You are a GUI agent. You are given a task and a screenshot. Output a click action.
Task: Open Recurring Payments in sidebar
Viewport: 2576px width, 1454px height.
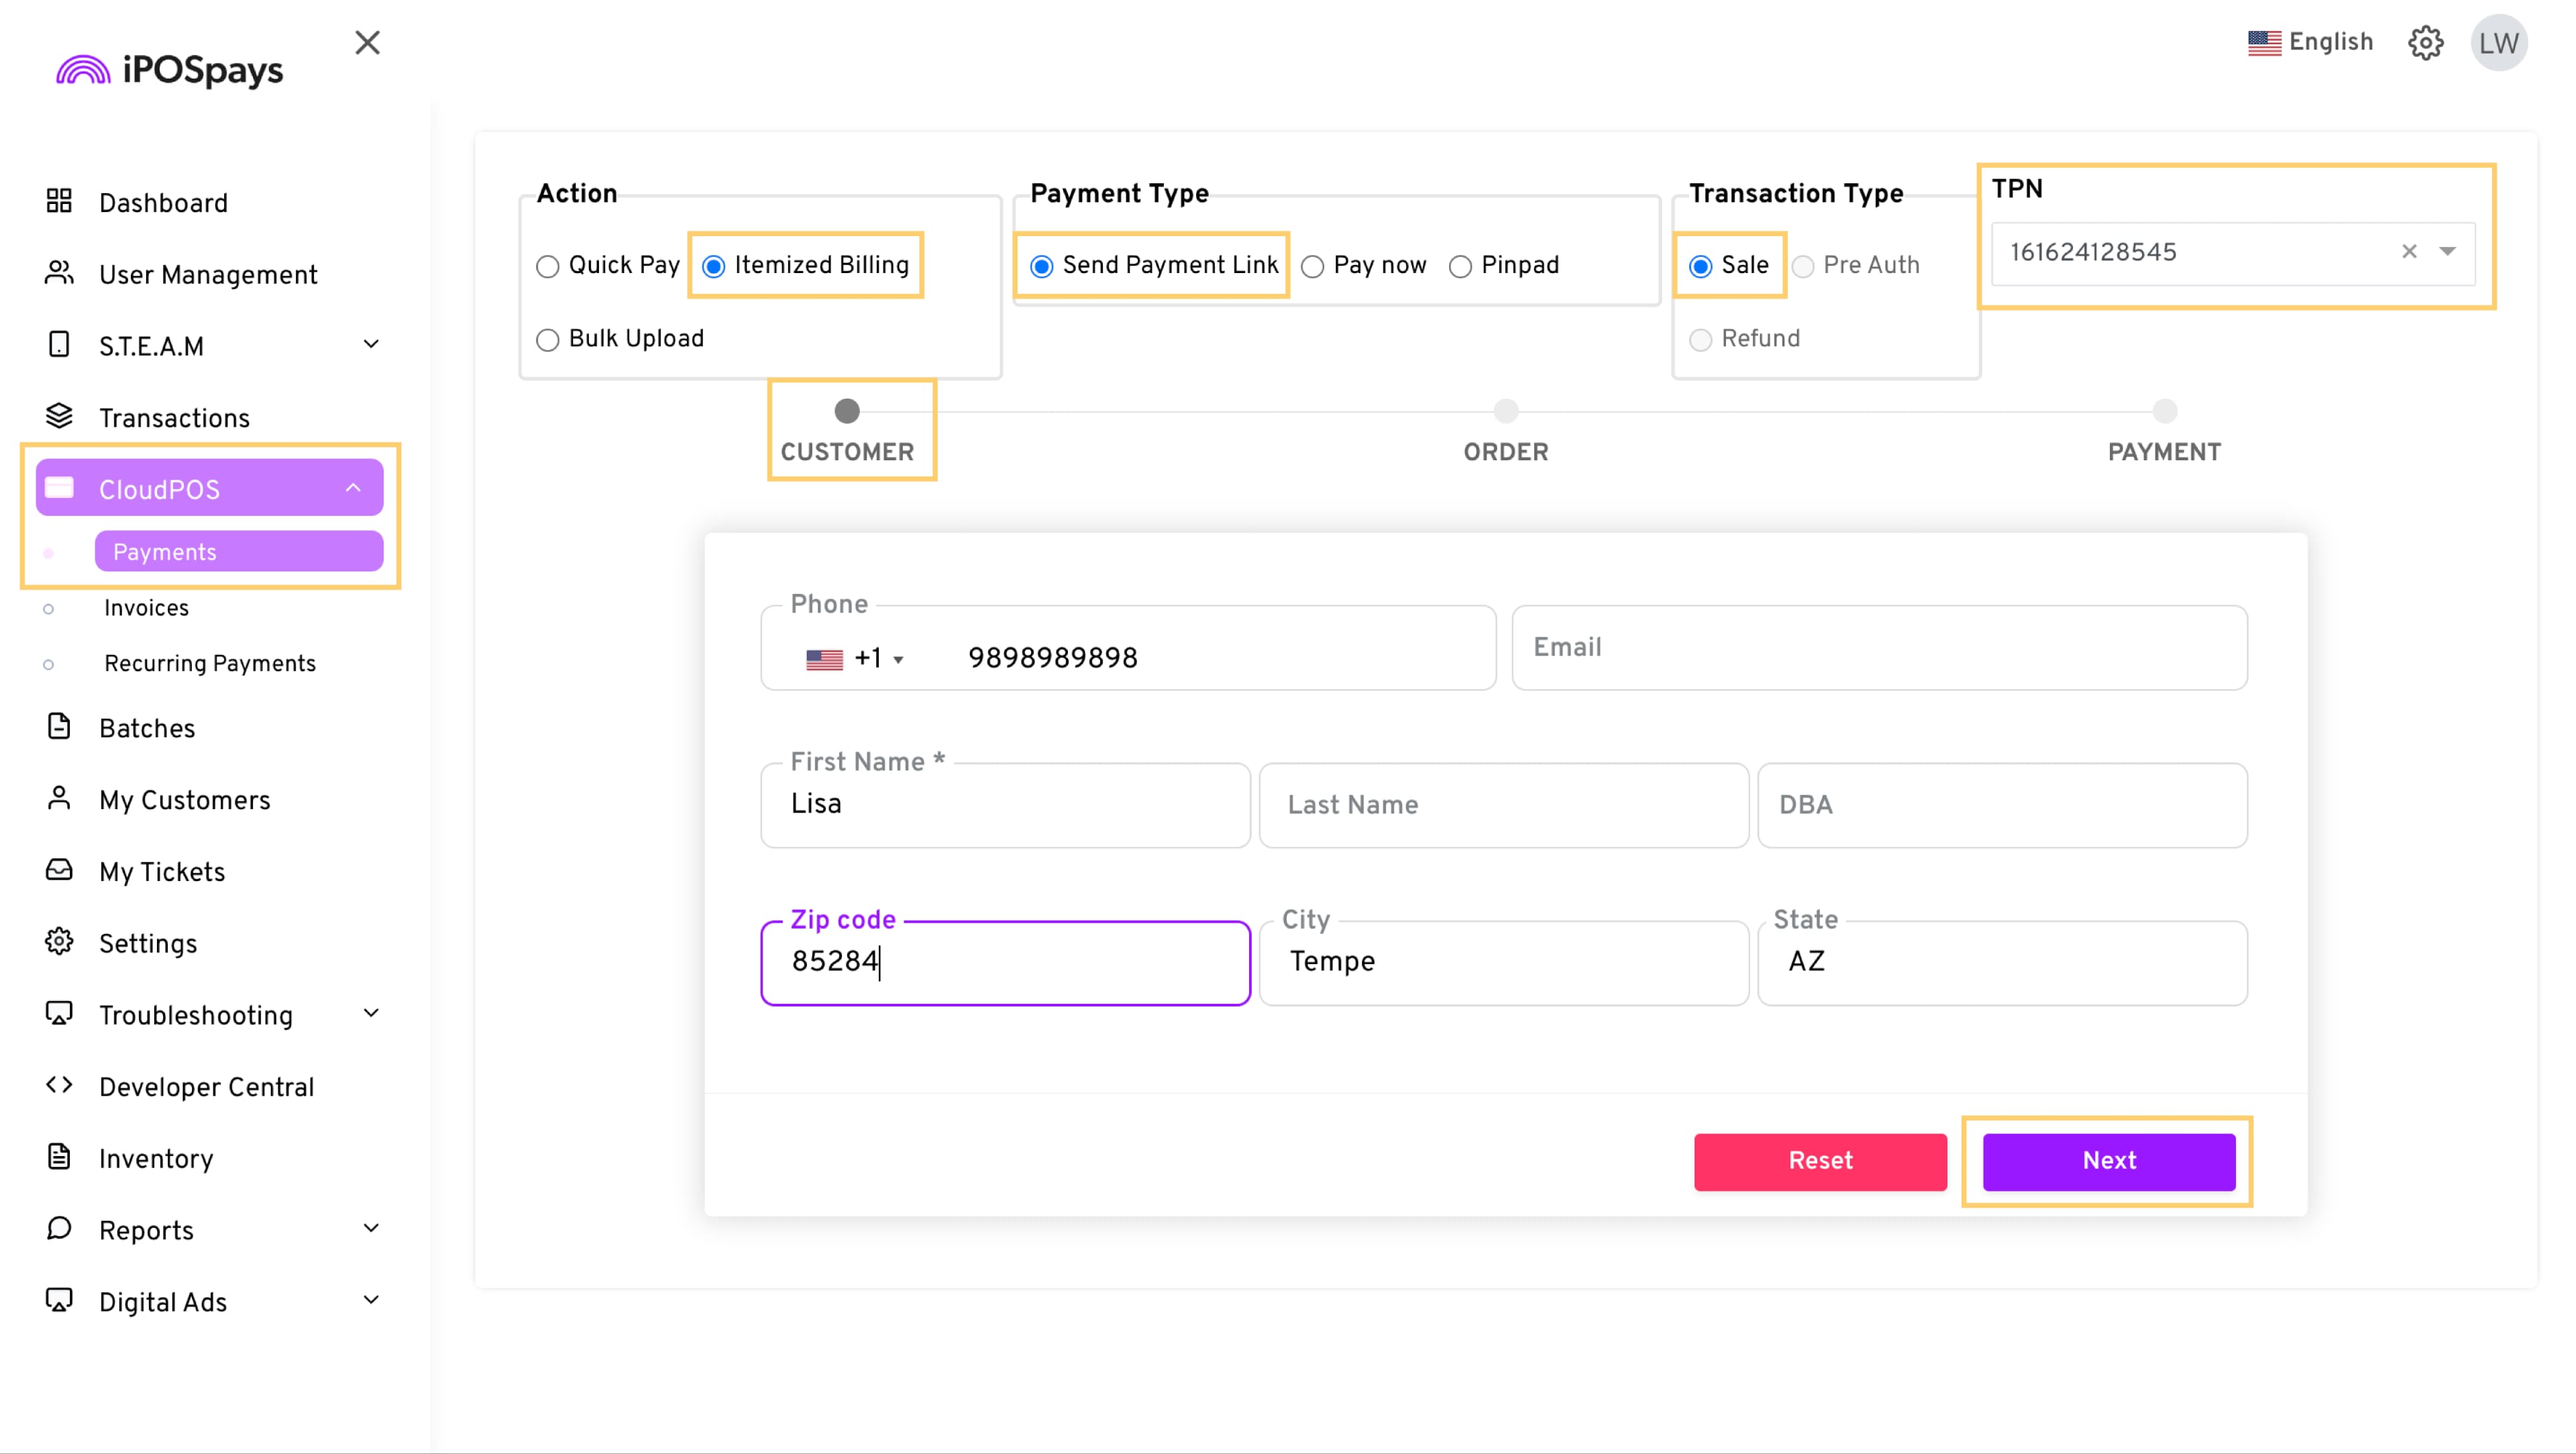[210, 663]
